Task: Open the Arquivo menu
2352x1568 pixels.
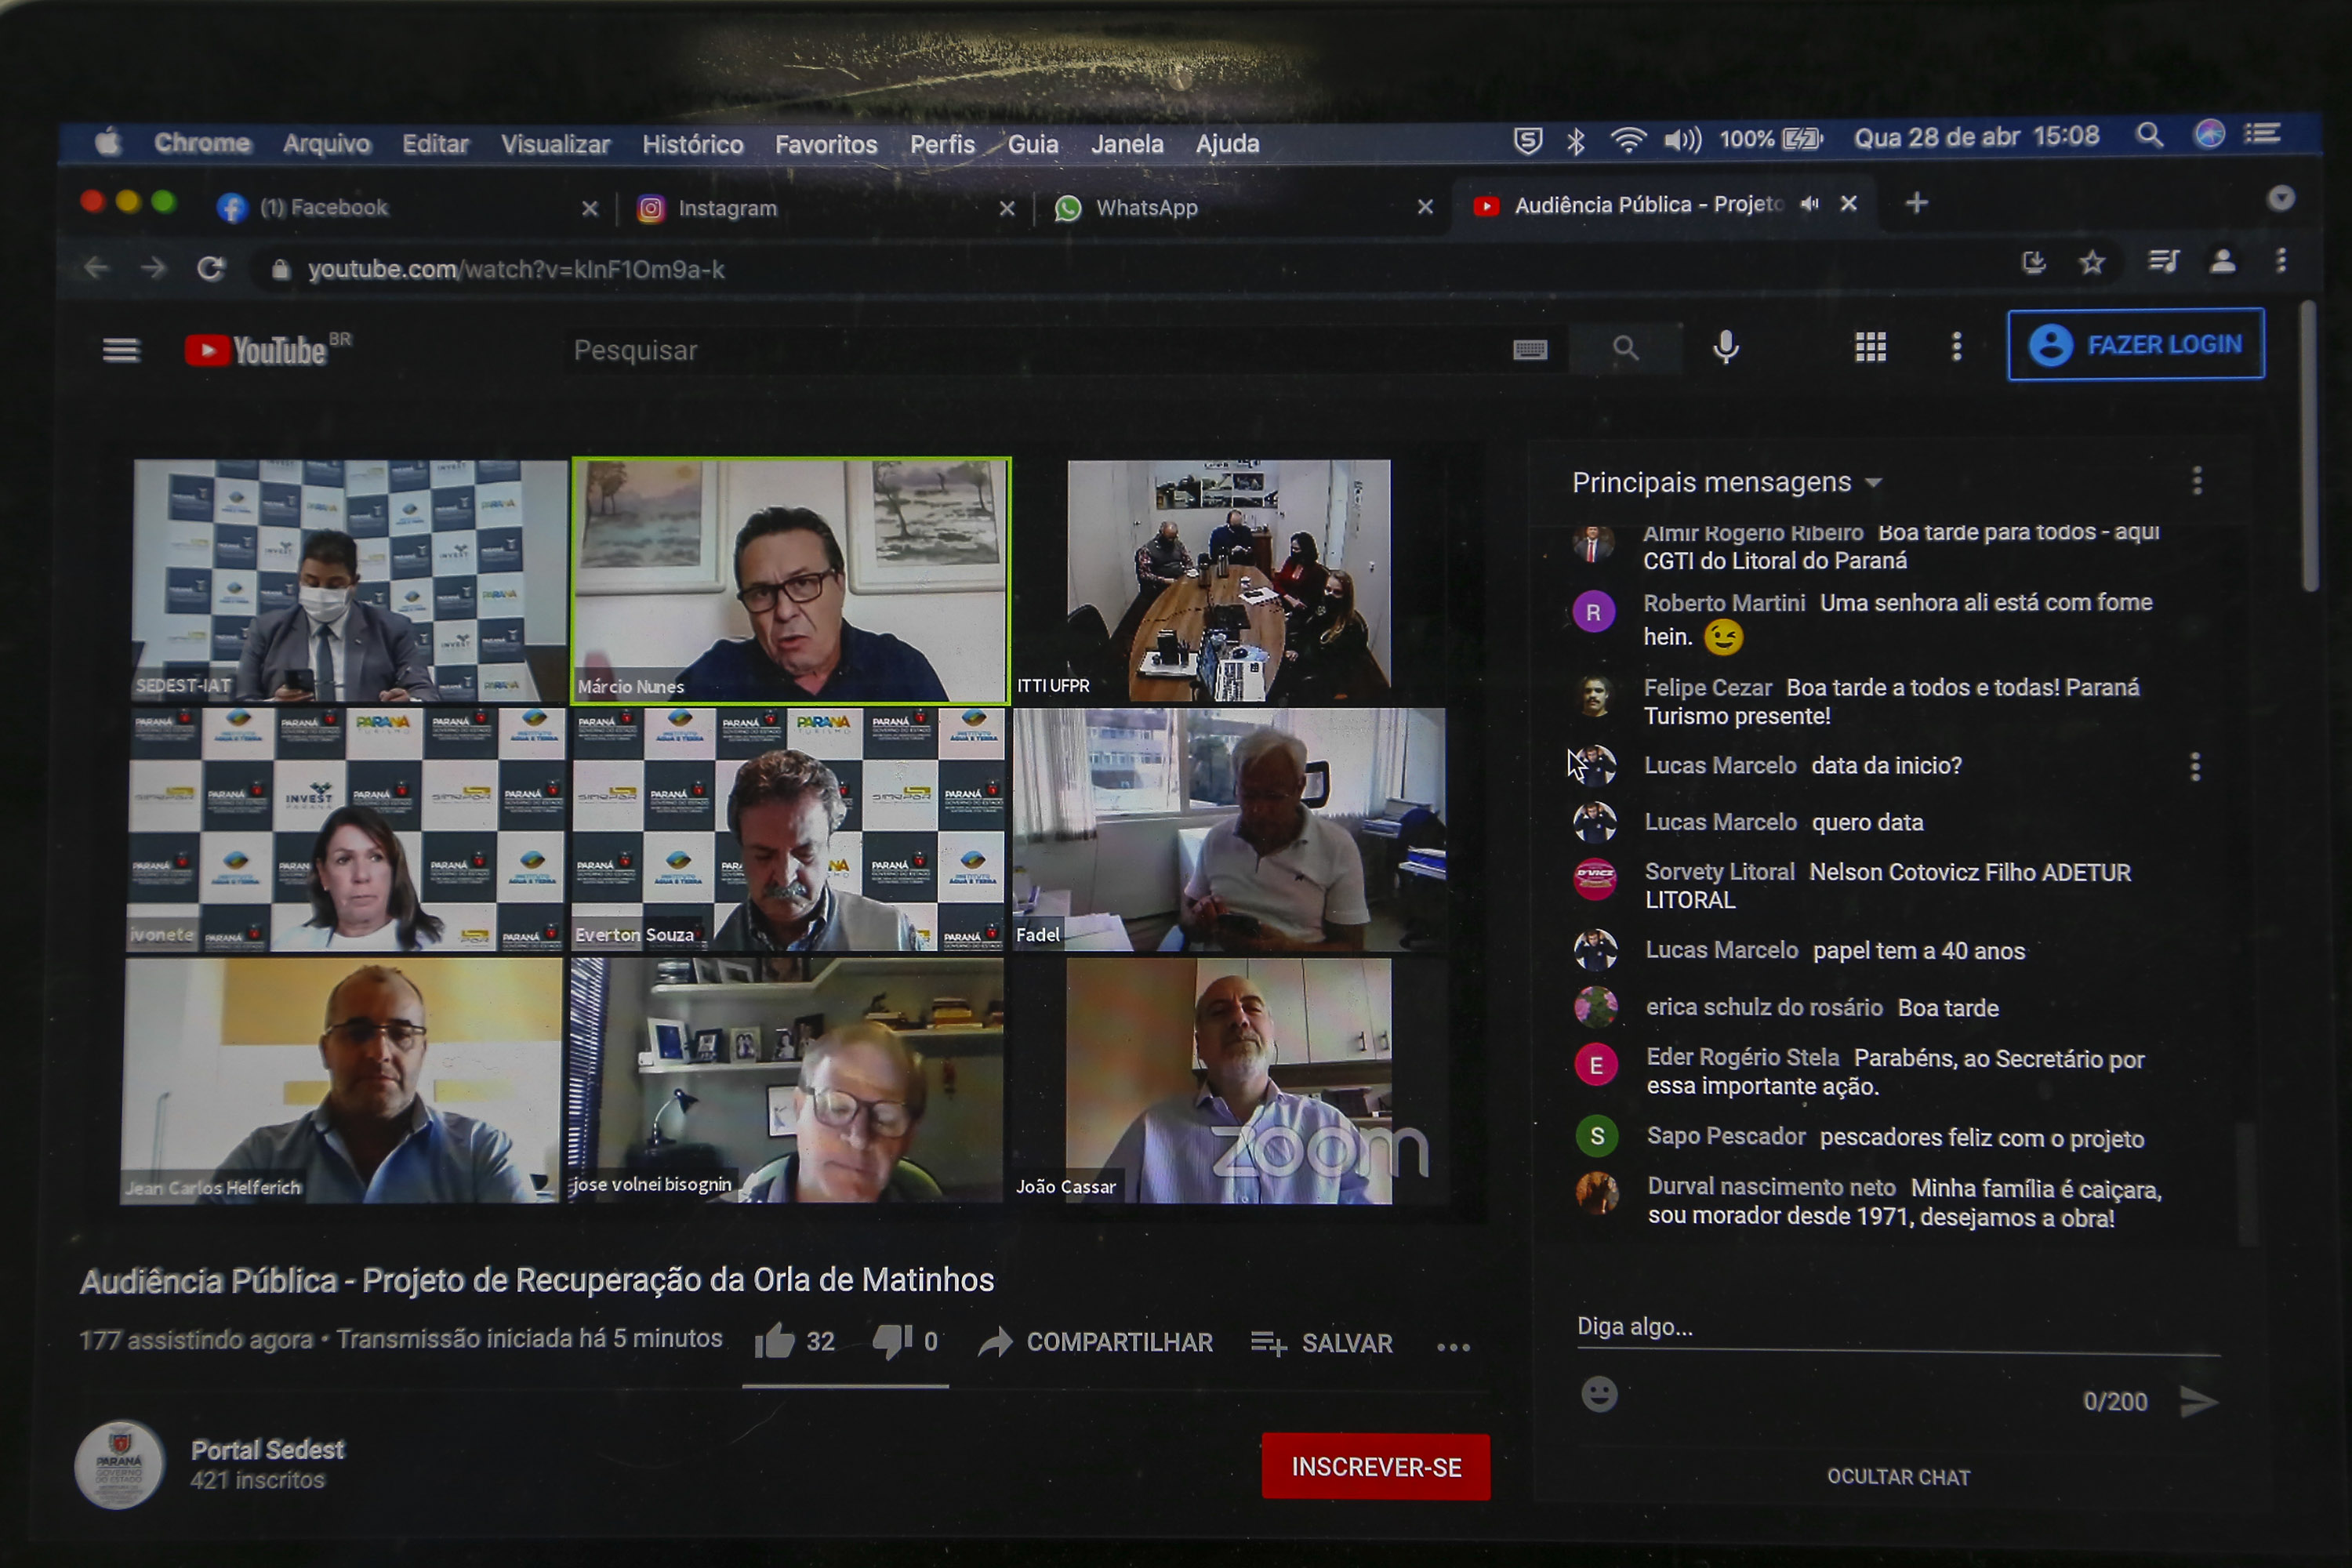Action: click(x=326, y=144)
